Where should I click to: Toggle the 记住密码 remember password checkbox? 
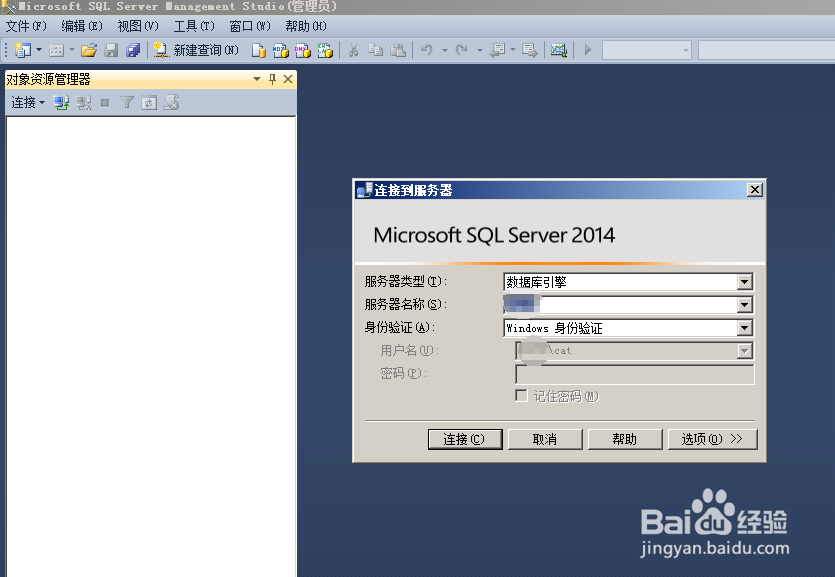pos(521,395)
